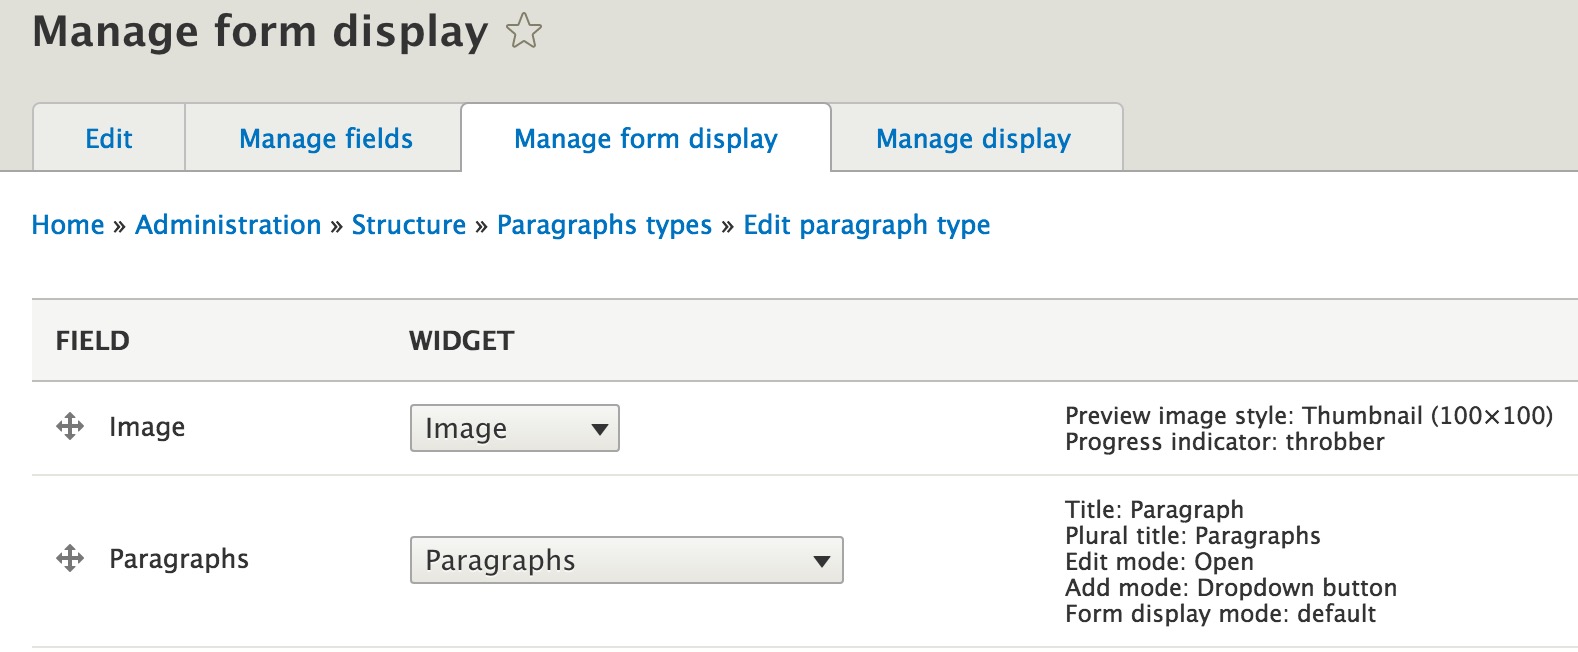
Task: Click the Image field label
Action: (146, 428)
